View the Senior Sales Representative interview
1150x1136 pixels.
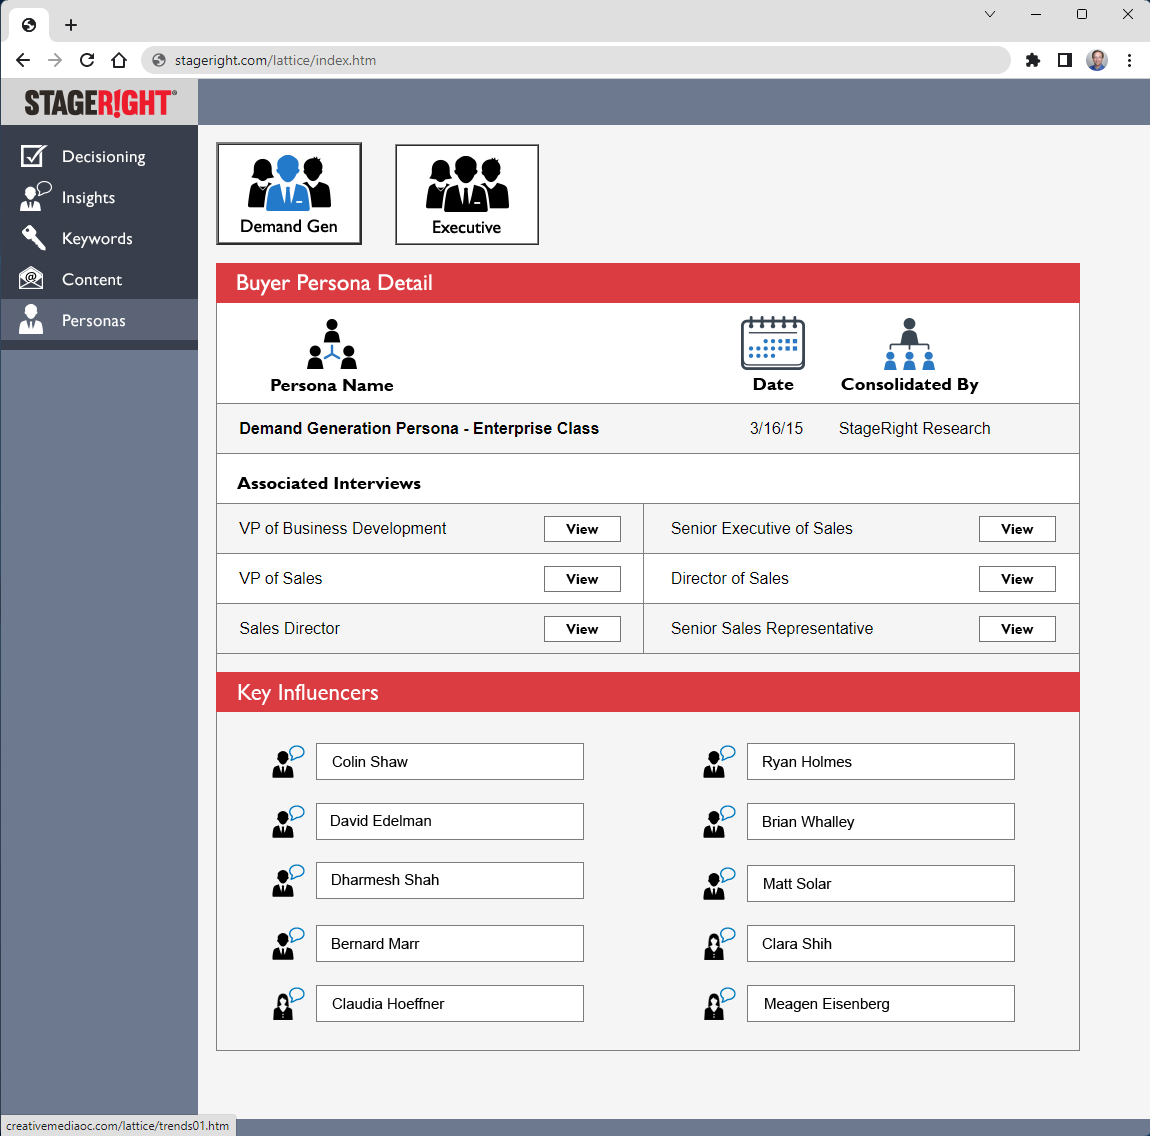(1017, 629)
